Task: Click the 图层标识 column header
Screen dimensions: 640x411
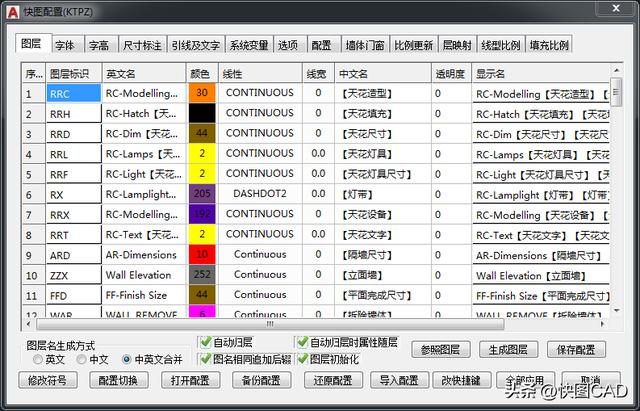Action: tap(74, 74)
